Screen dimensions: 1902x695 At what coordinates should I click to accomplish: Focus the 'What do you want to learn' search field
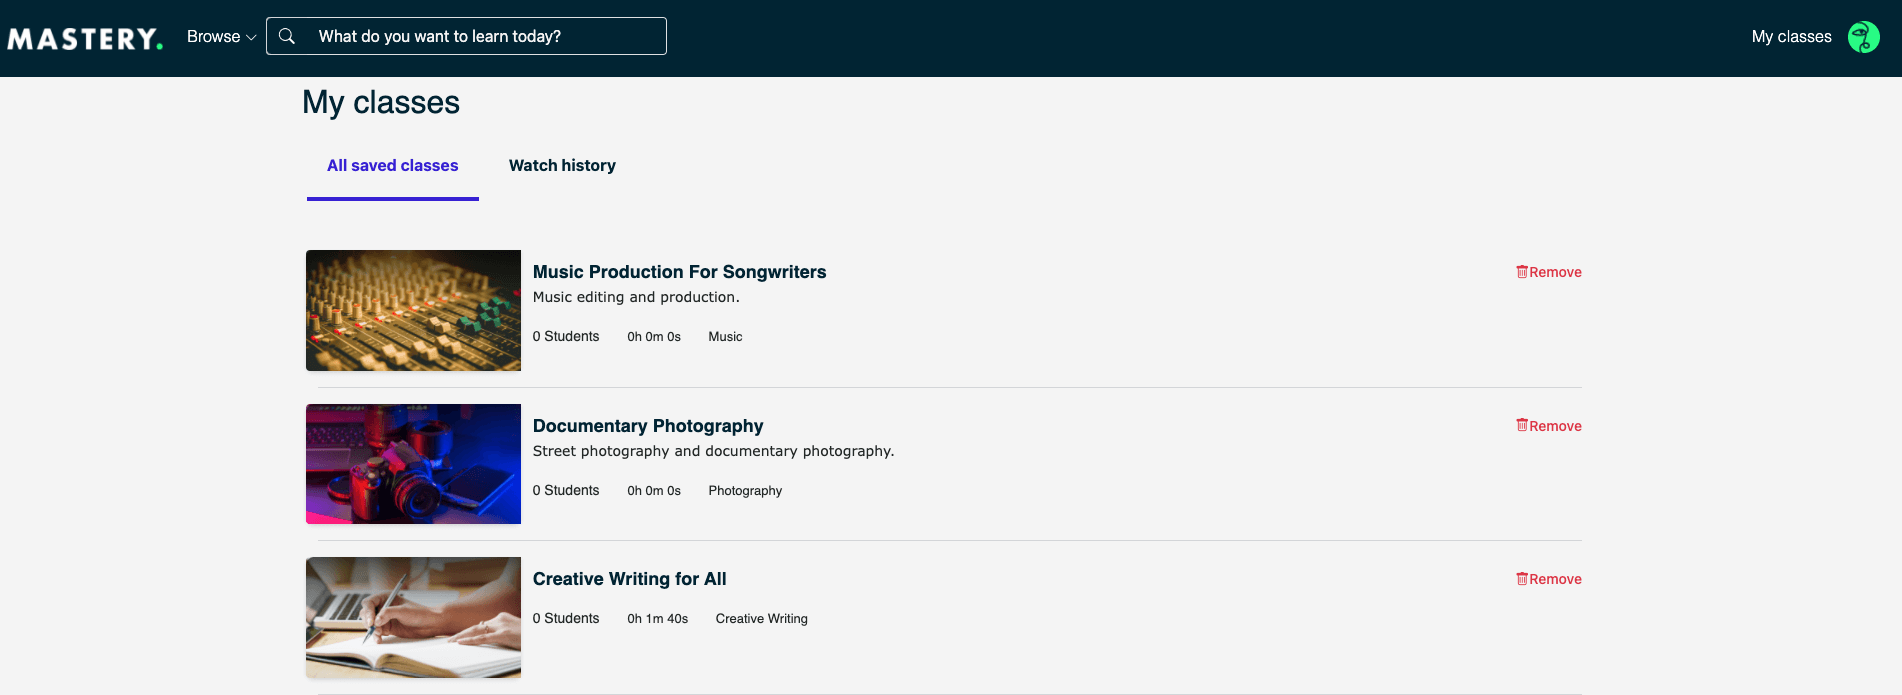466,36
